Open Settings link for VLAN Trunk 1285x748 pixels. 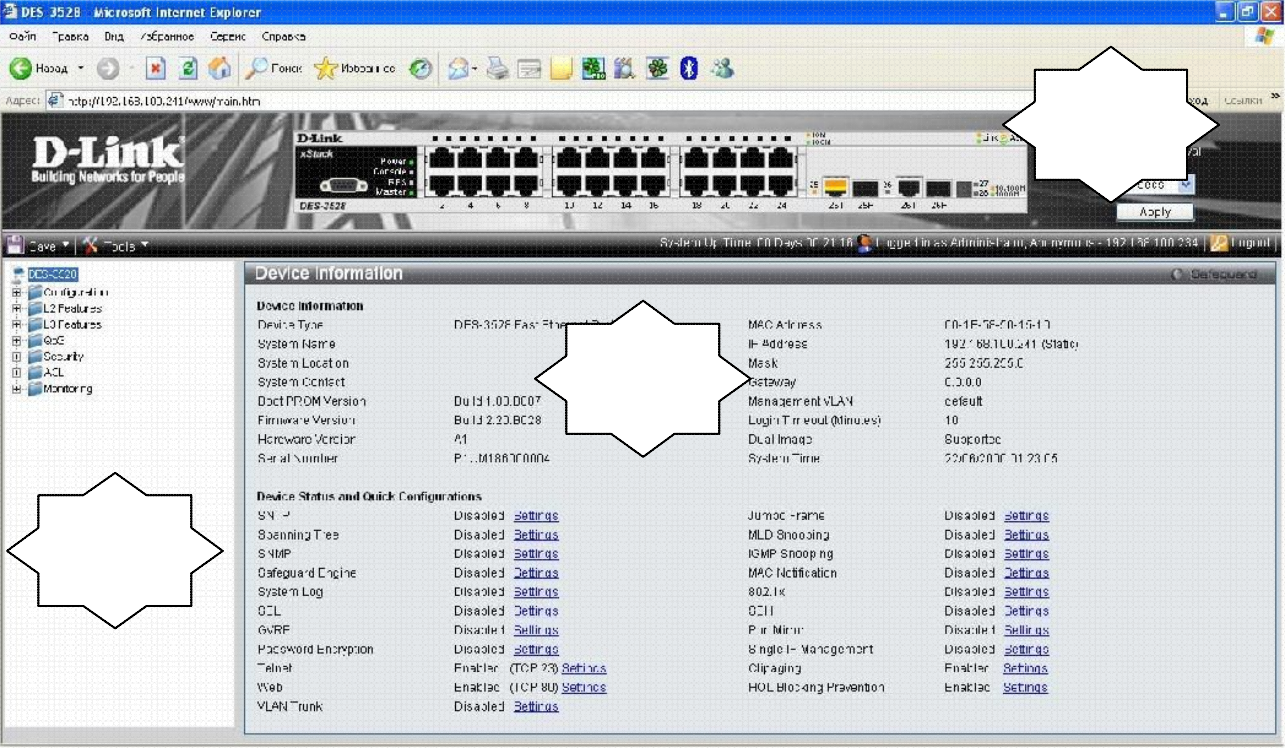[536, 706]
